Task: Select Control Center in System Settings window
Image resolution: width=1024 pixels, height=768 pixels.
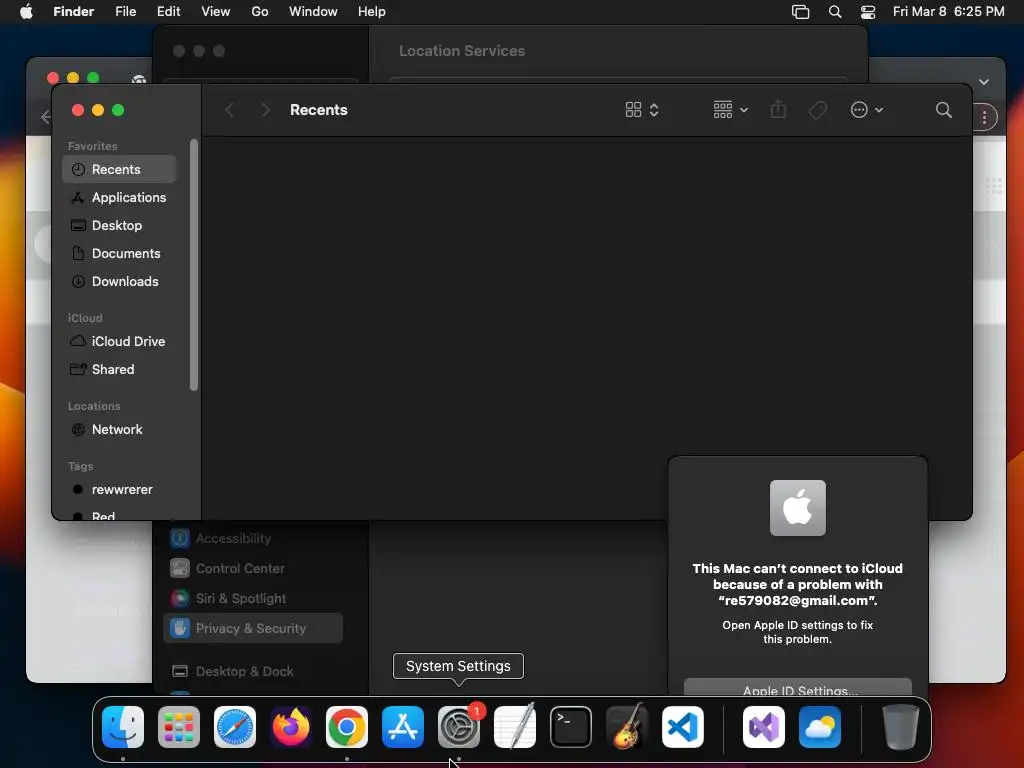Action: 253,568
